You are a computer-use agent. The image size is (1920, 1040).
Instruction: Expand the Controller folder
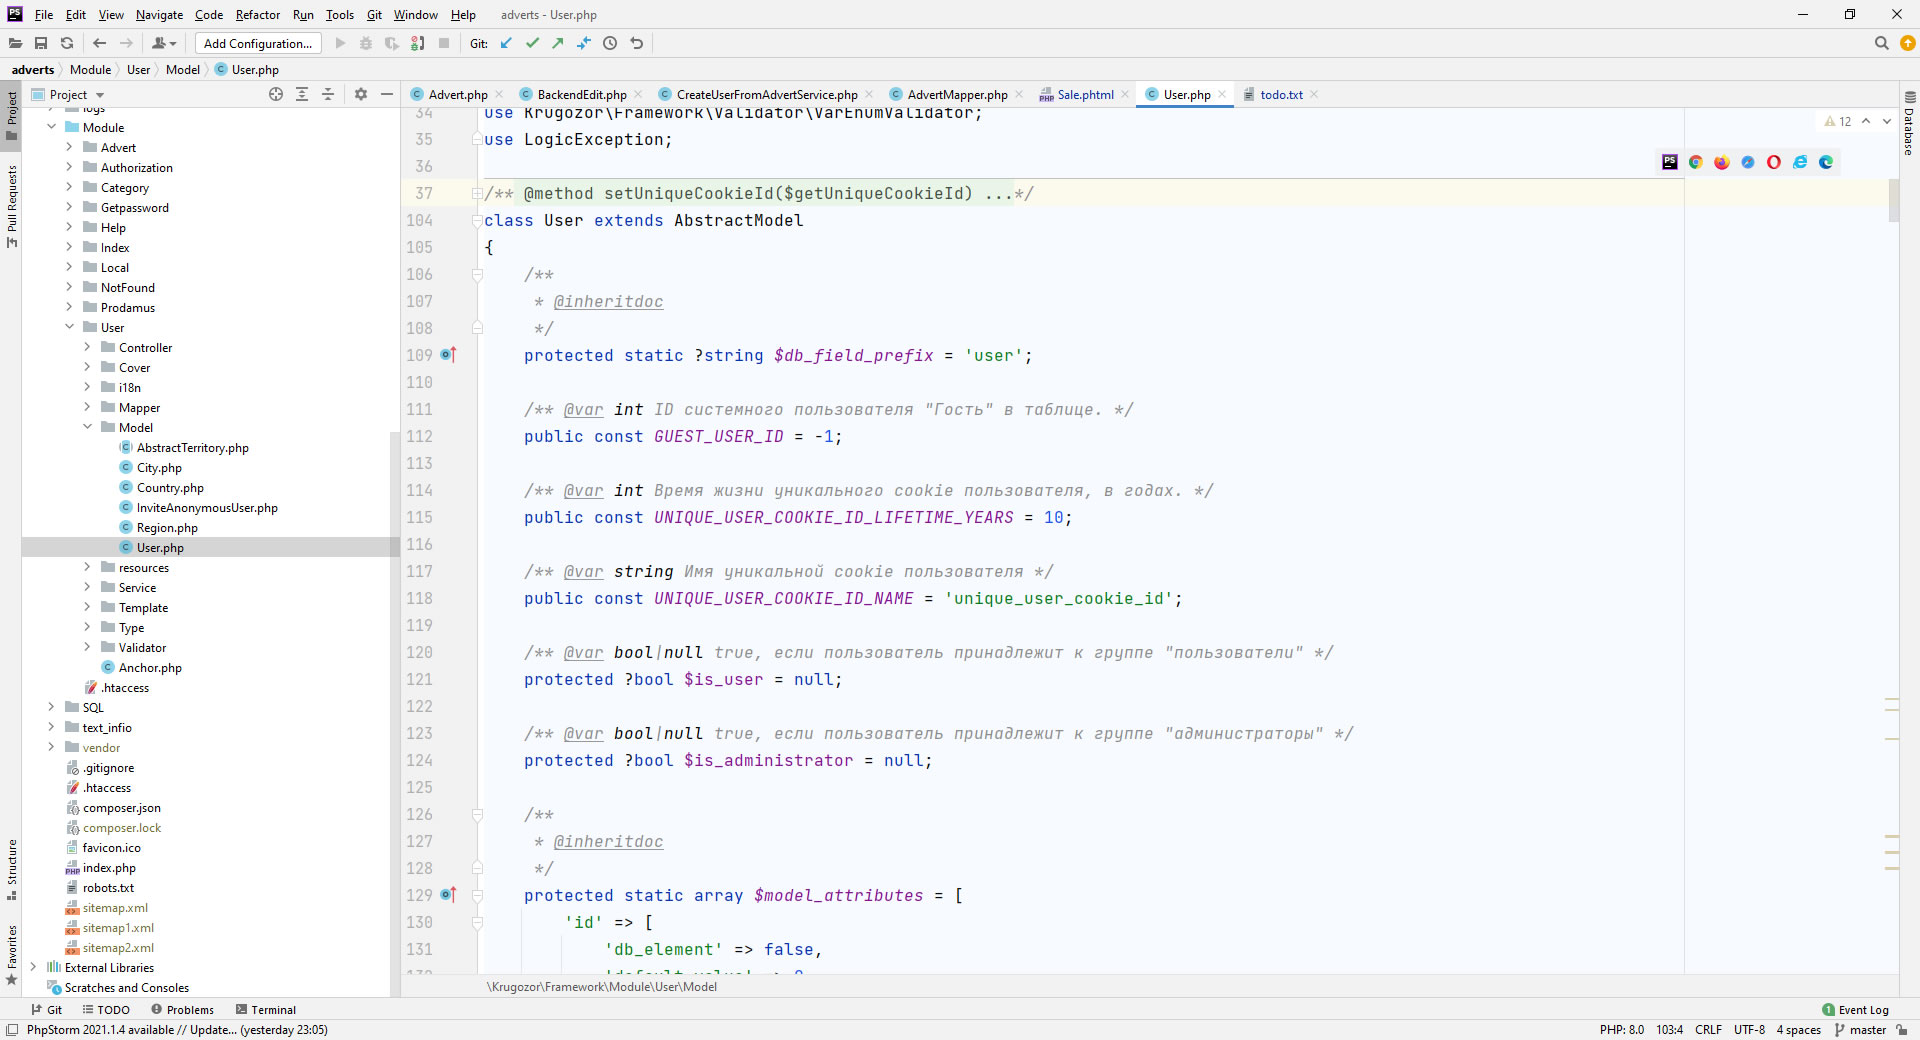87,347
